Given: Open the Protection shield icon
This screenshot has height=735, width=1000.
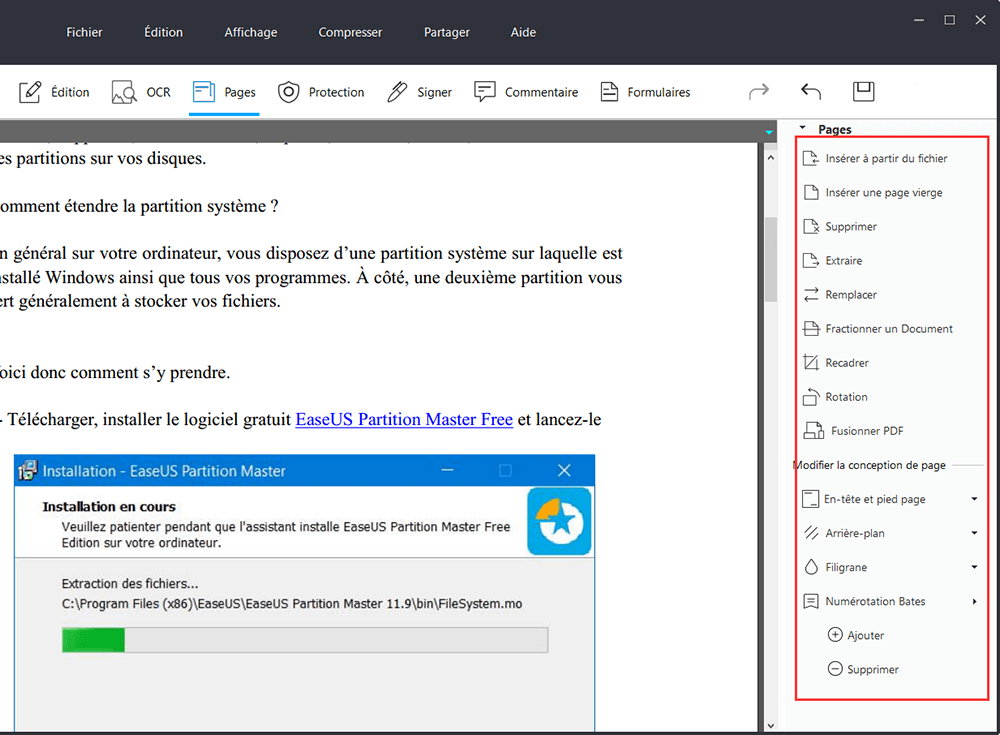Looking at the screenshot, I should [288, 92].
